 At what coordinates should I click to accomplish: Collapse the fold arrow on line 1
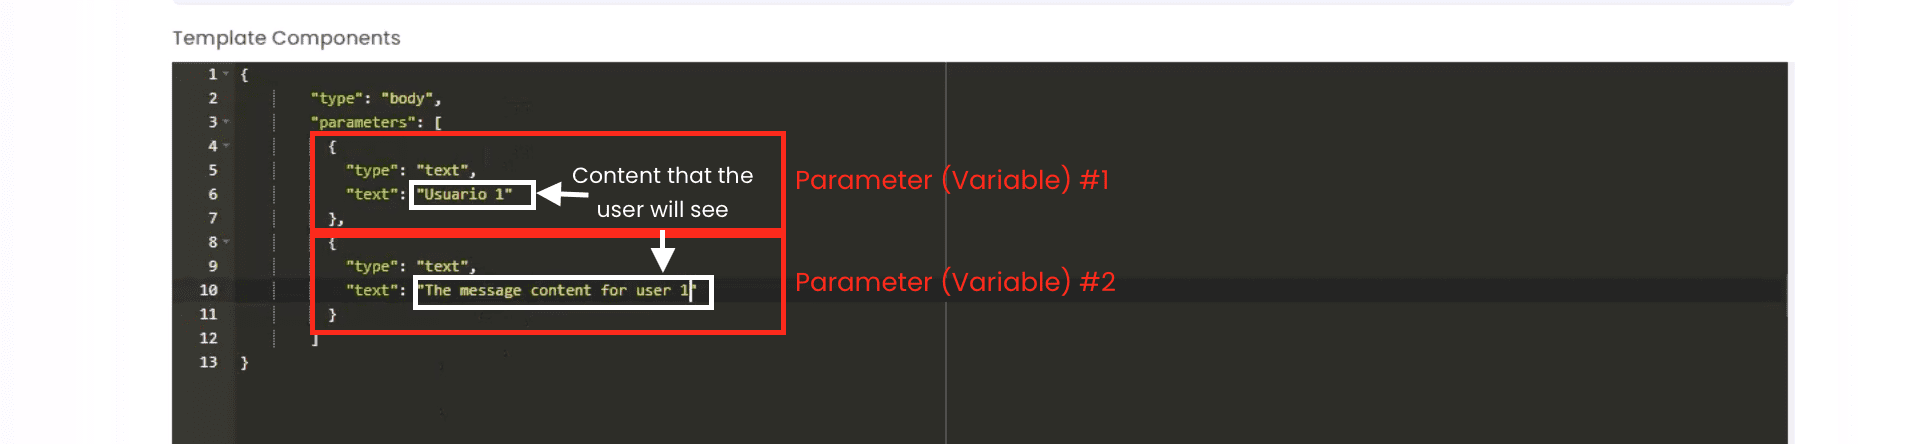(226, 74)
